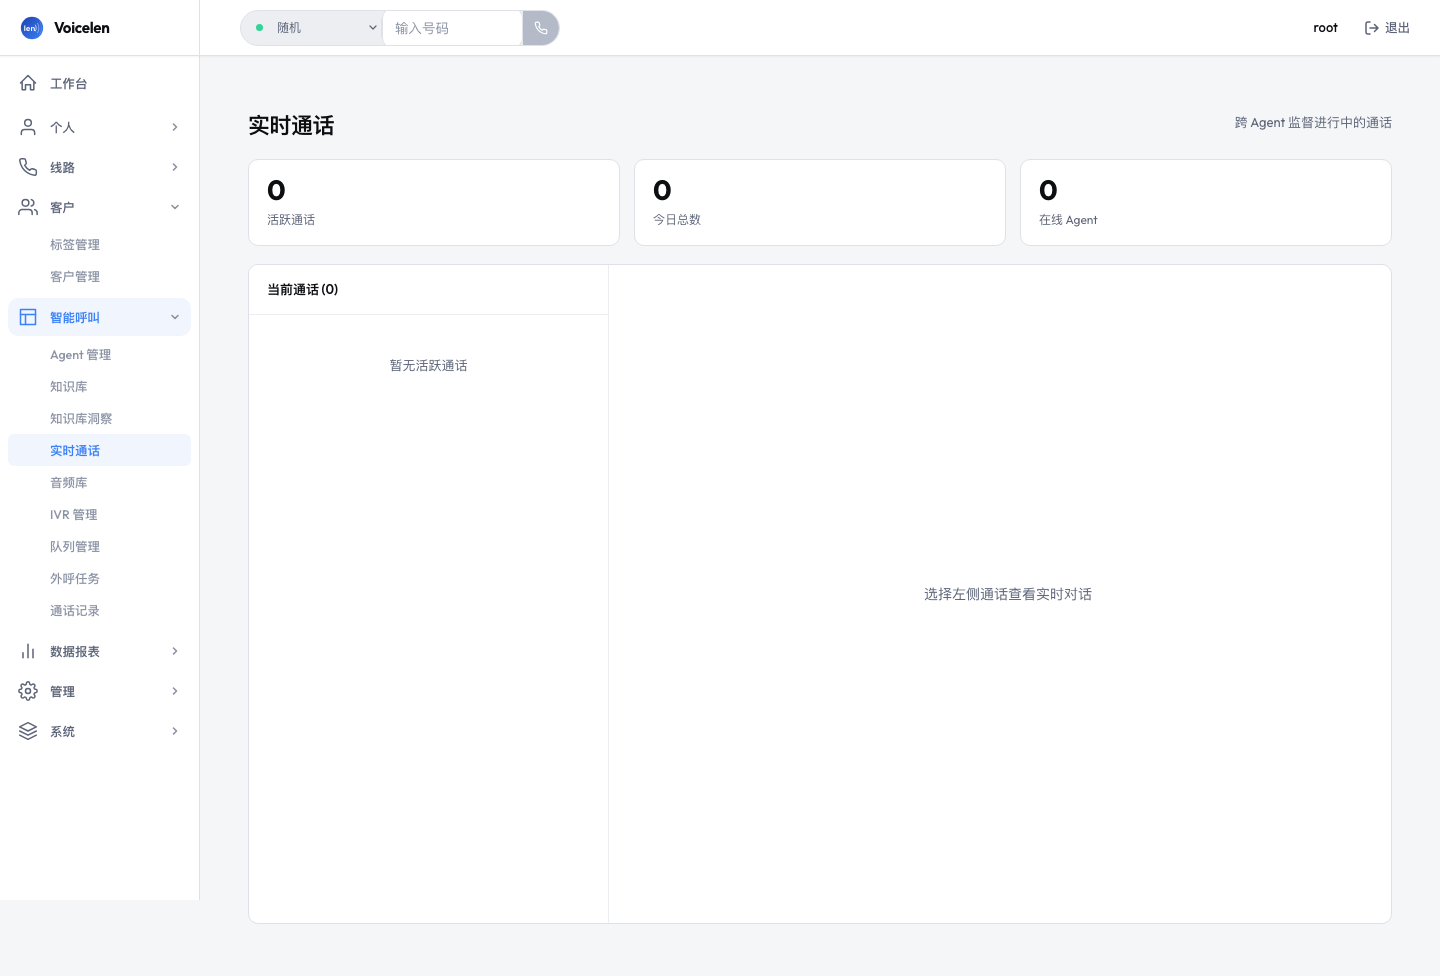
Task: Click the 活跃通话 stat card
Action: point(434,202)
